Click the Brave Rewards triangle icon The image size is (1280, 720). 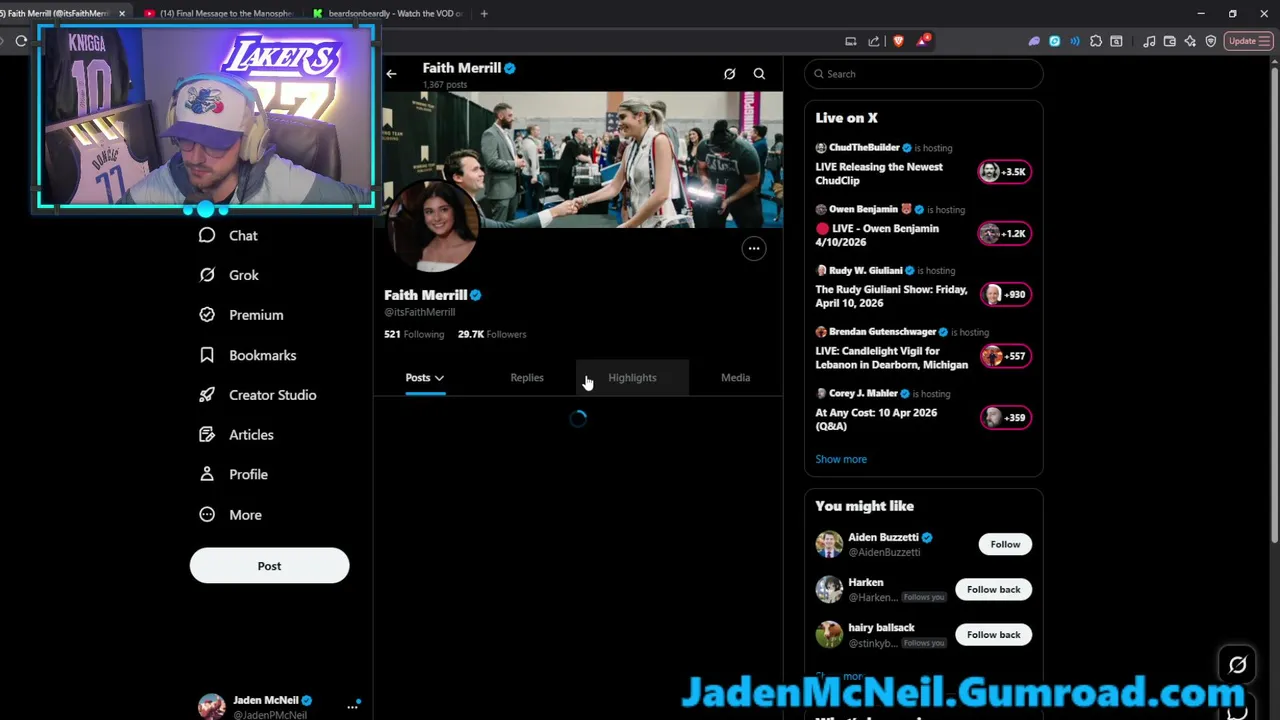pos(923,41)
